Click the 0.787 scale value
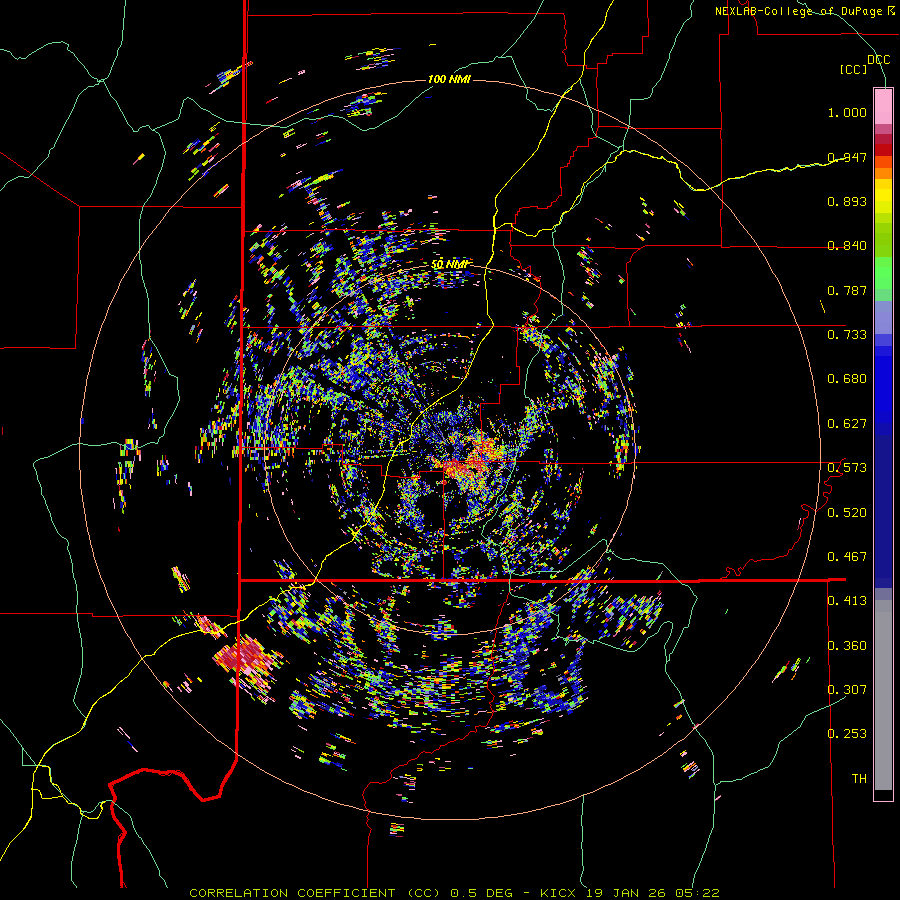900x900 pixels. point(847,290)
